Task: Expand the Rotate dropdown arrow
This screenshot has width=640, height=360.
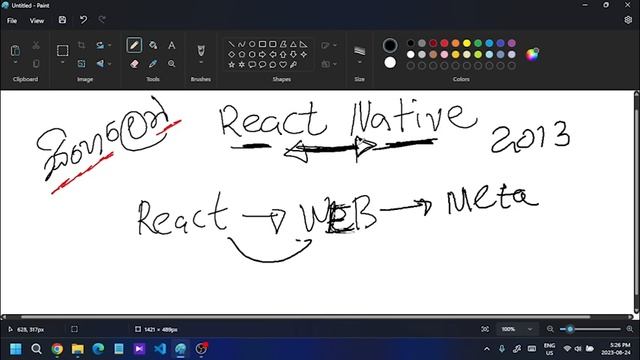Action: pyautogui.click(x=109, y=45)
